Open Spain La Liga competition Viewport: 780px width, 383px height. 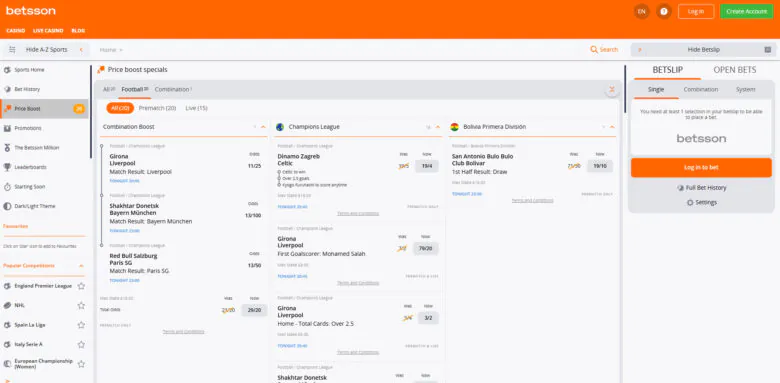(x=30, y=325)
